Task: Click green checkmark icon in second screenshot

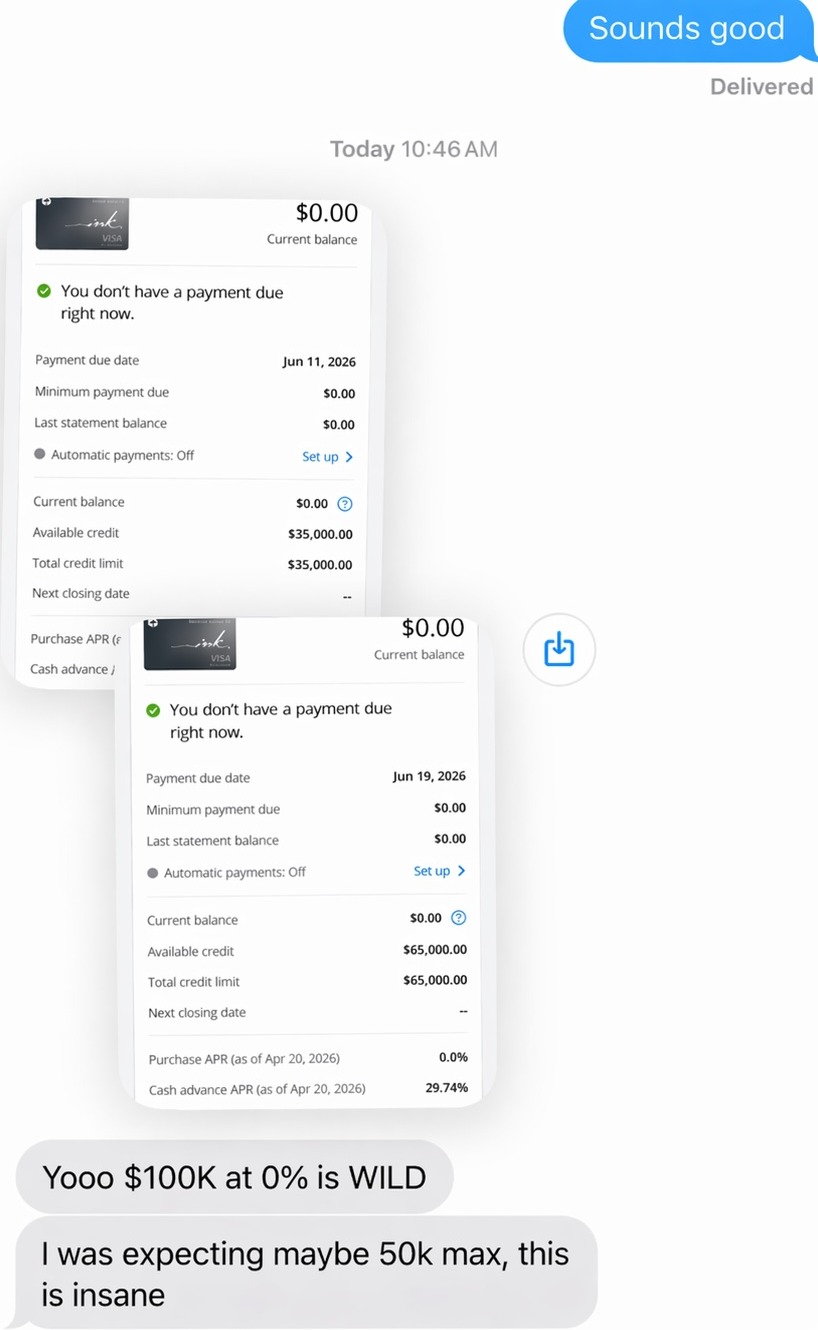Action: tap(153, 710)
